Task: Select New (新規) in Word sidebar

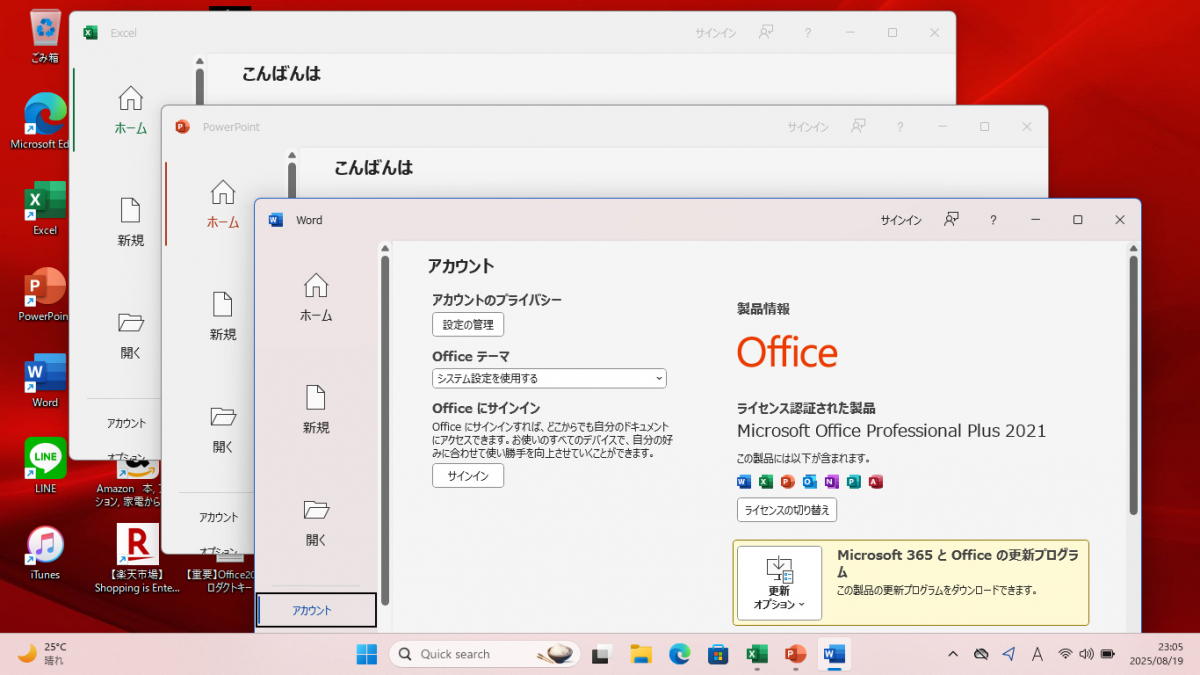Action: click(x=316, y=409)
